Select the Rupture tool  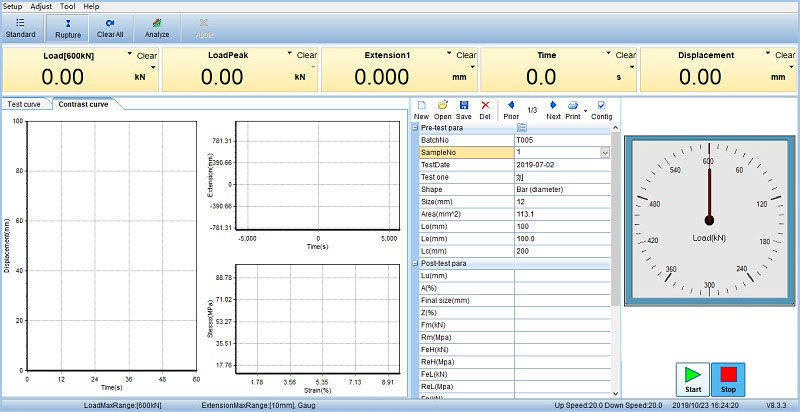click(x=68, y=27)
